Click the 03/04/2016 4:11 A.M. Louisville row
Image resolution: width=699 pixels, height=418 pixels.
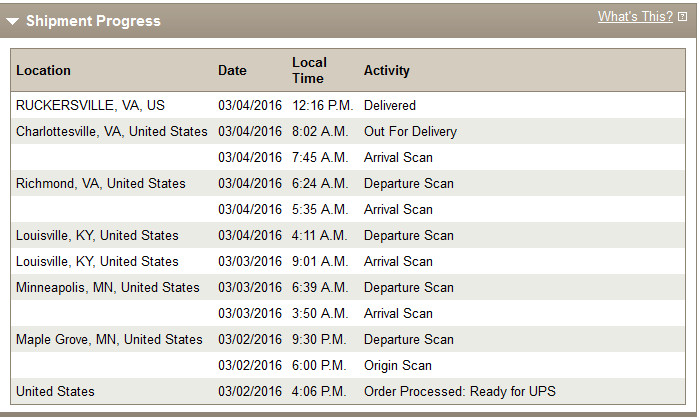(348, 235)
